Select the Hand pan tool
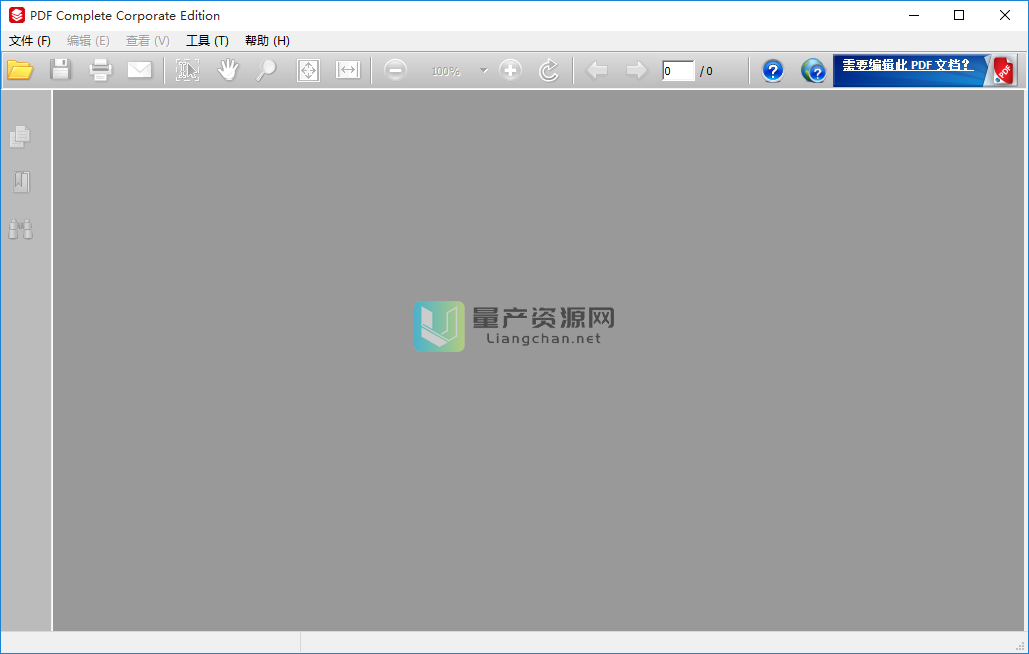Viewport: 1029px width, 654px height. pyautogui.click(x=228, y=70)
